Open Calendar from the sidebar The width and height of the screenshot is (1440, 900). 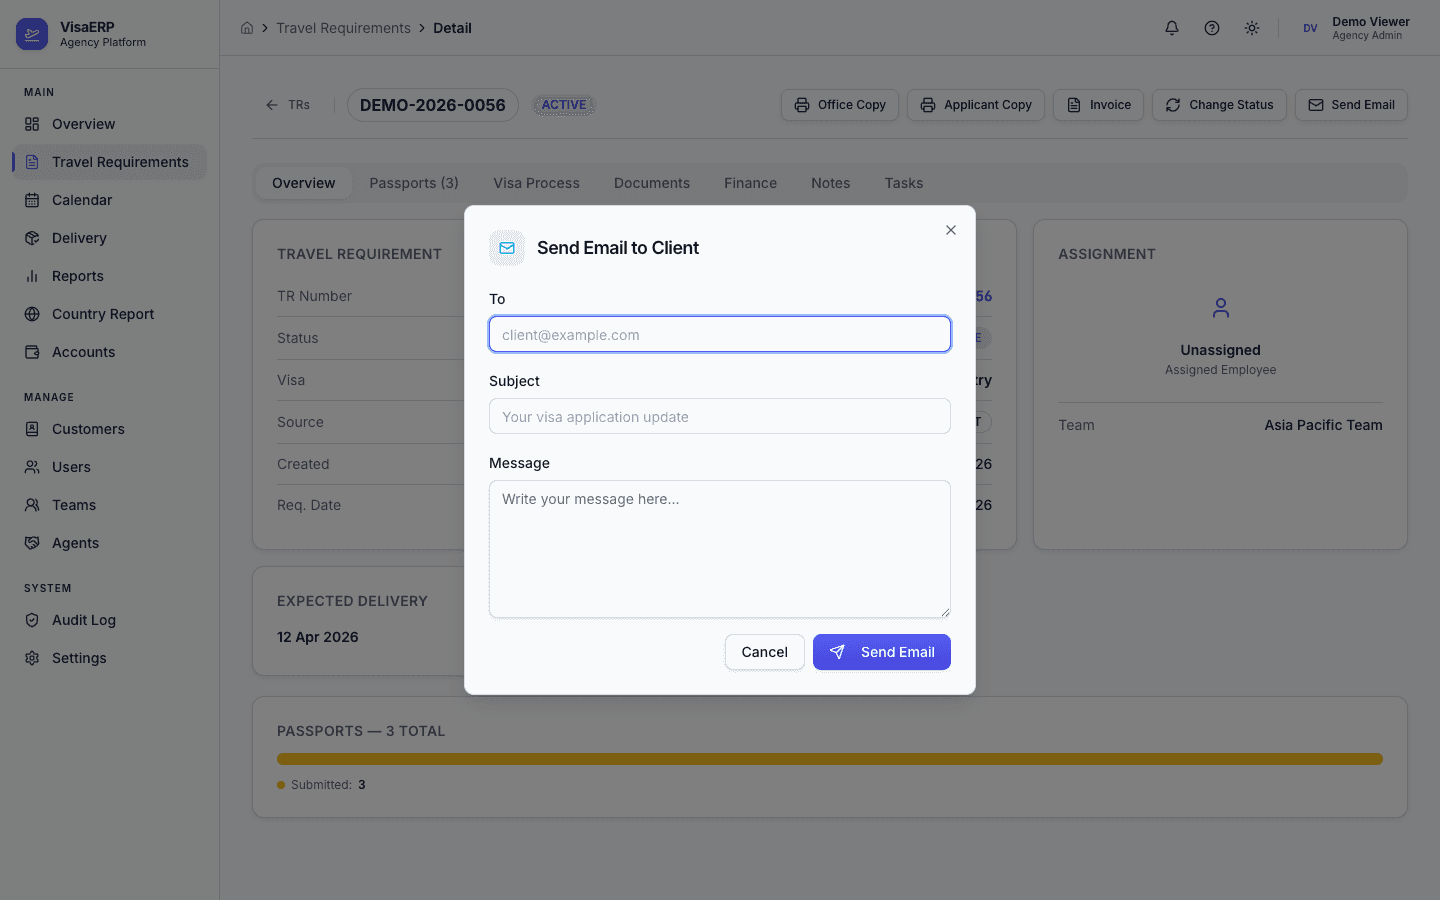(82, 200)
